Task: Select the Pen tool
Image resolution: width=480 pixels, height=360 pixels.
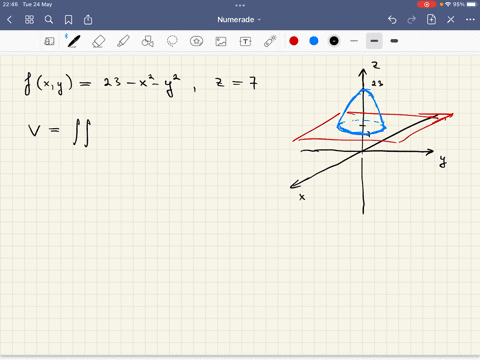Action: pyautogui.click(x=73, y=41)
